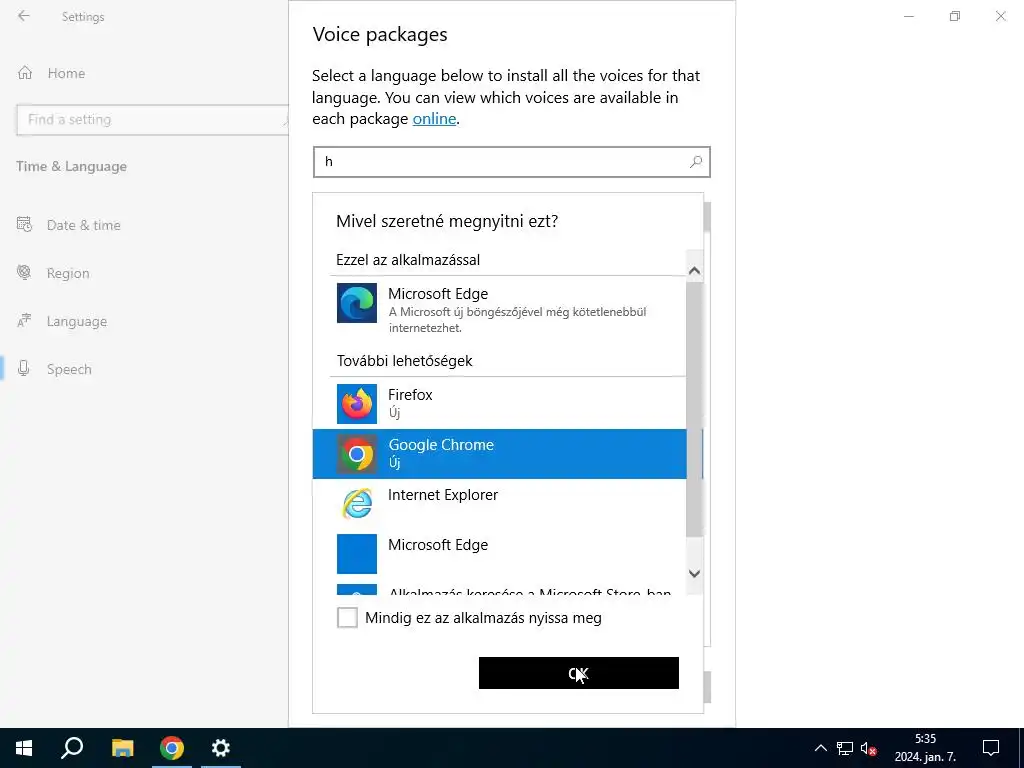The width and height of the screenshot is (1024, 768).
Task: Click the muted volume tray icon
Action: point(869,748)
